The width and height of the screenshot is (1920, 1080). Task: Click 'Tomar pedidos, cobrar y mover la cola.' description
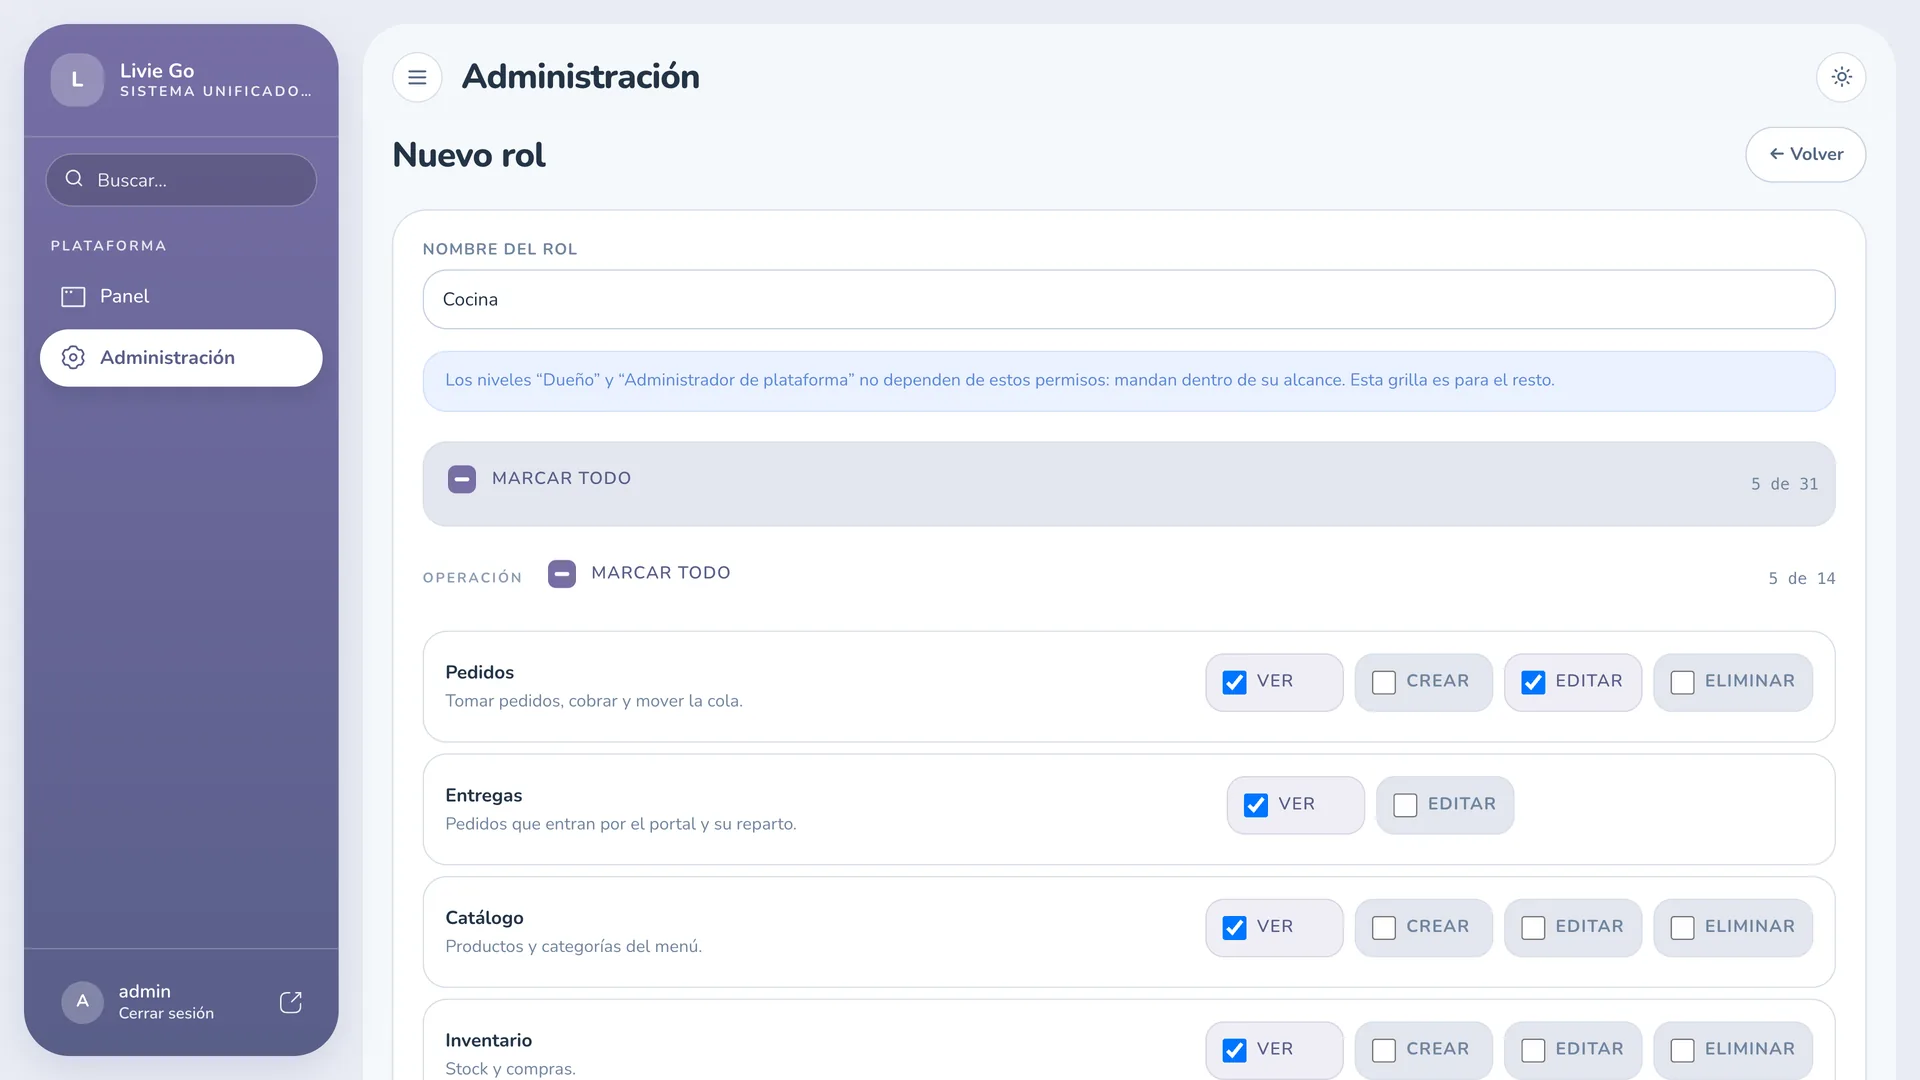pos(594,701)
